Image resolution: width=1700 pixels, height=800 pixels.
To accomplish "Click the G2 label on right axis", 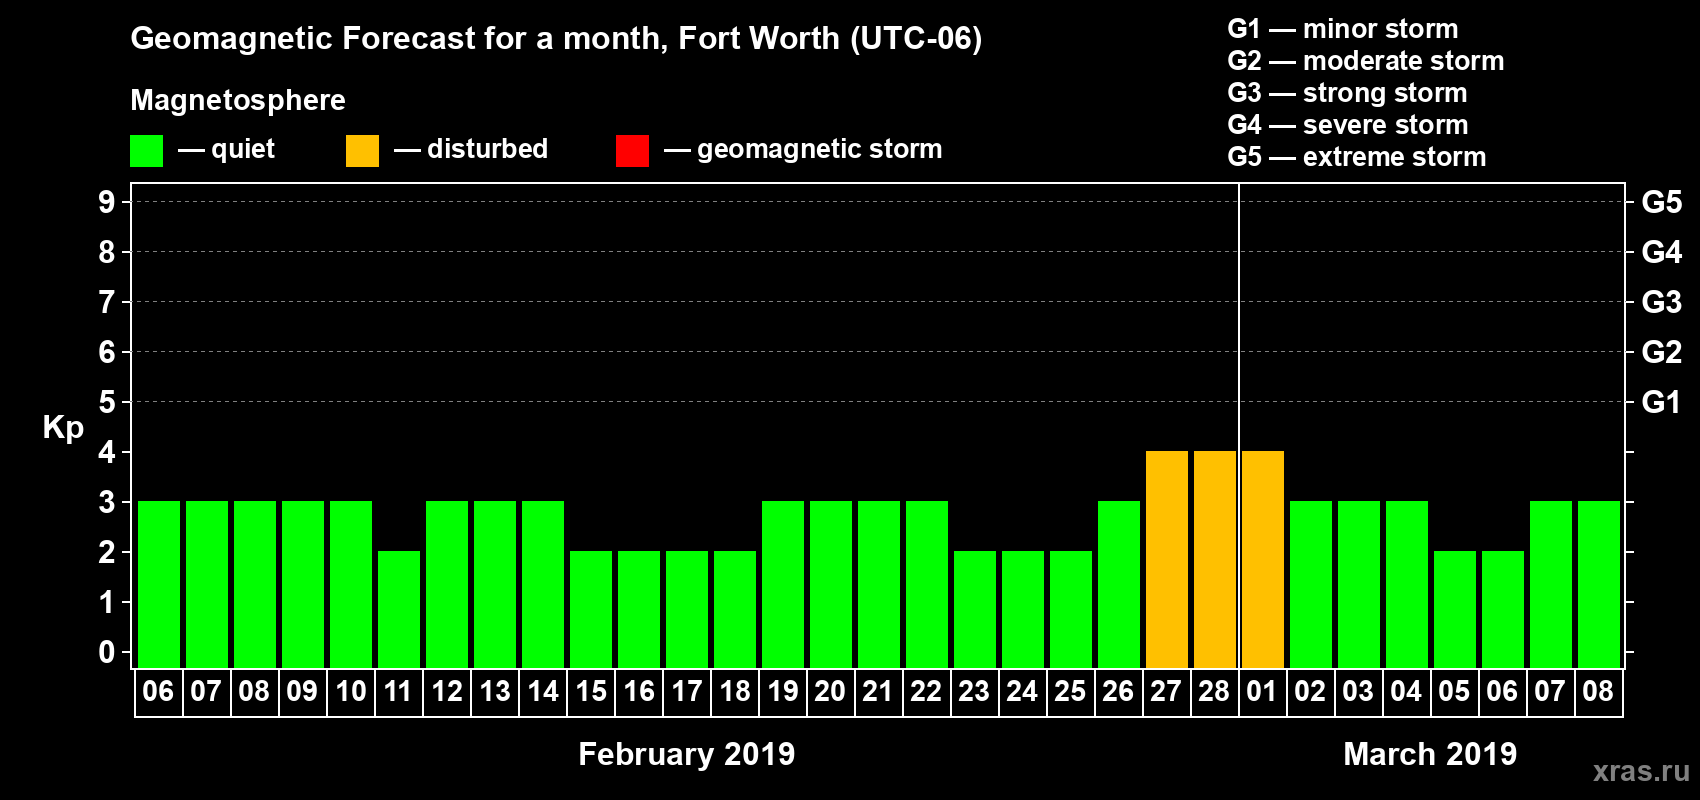I will coord(1661,352).
